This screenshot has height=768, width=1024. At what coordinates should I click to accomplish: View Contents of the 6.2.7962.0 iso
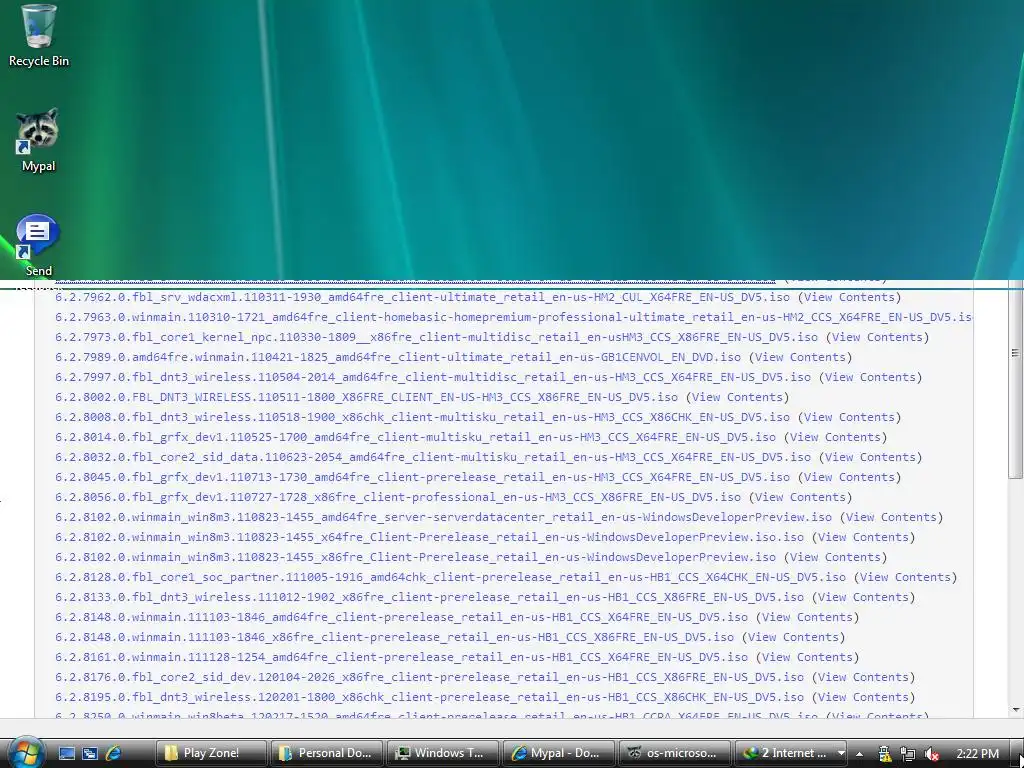pos(850,297)
